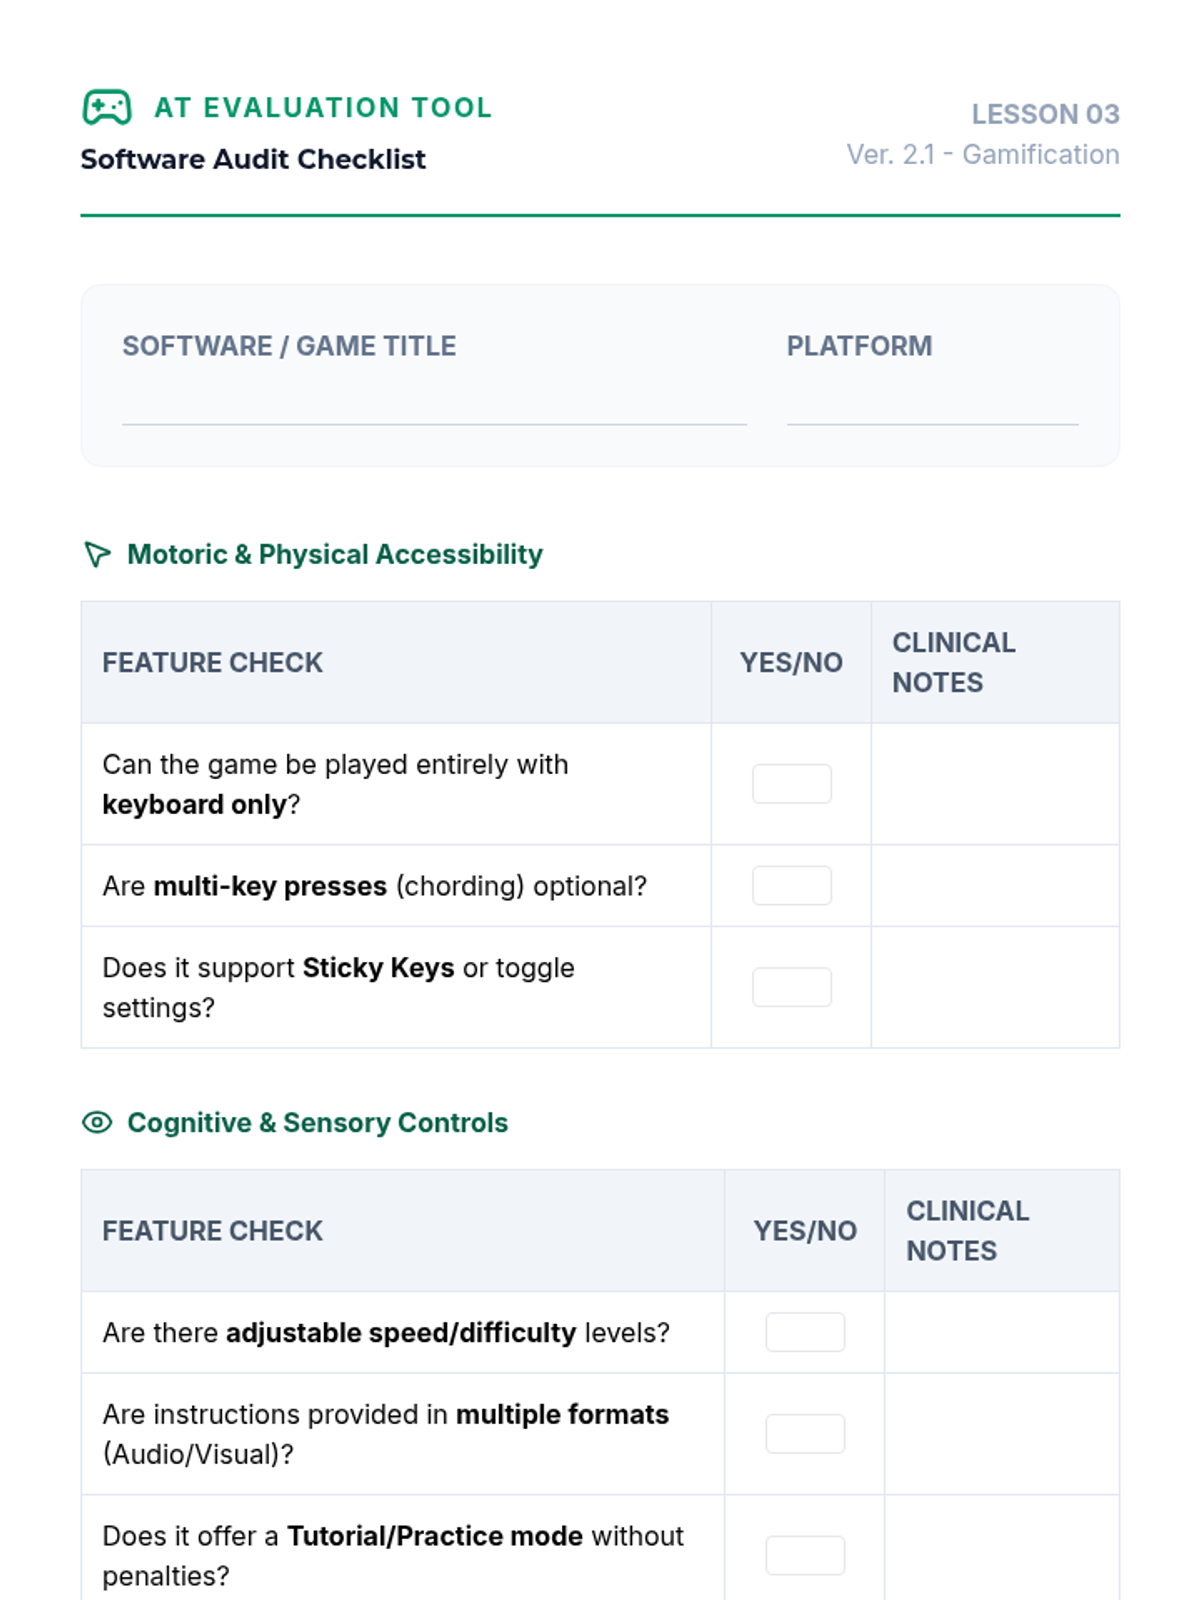
Task: Check the multiple formats Yes/No box
Action: [805, 1434]
